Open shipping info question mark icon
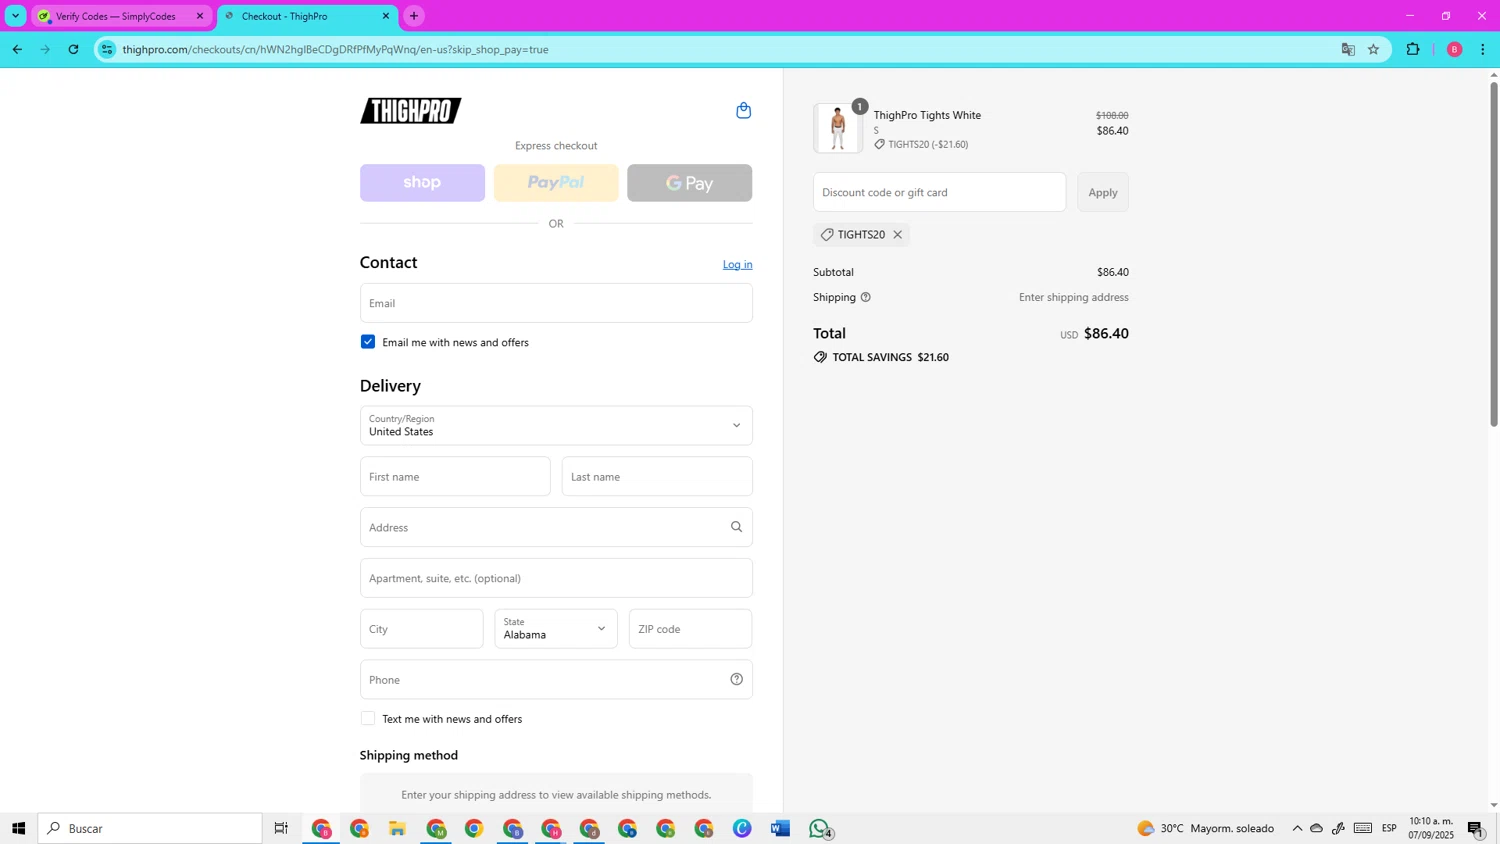Viewport: 1500px width, 844px height. tap(866, 297)
